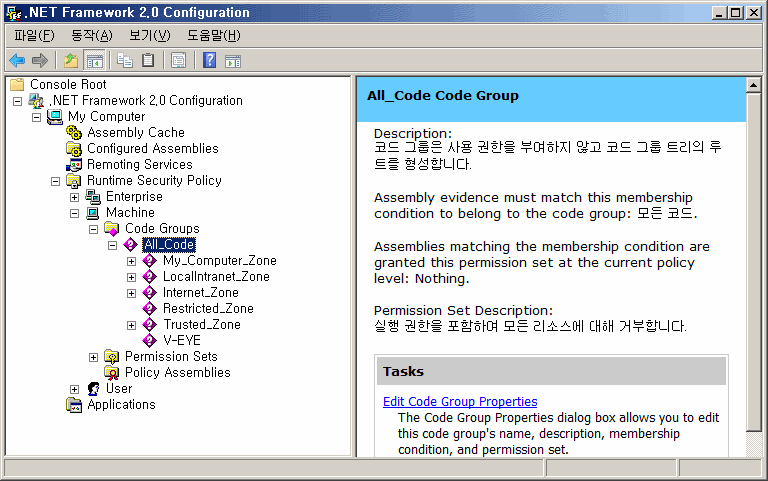
Task: Click the User policy level icon
Action: [93, 389]
